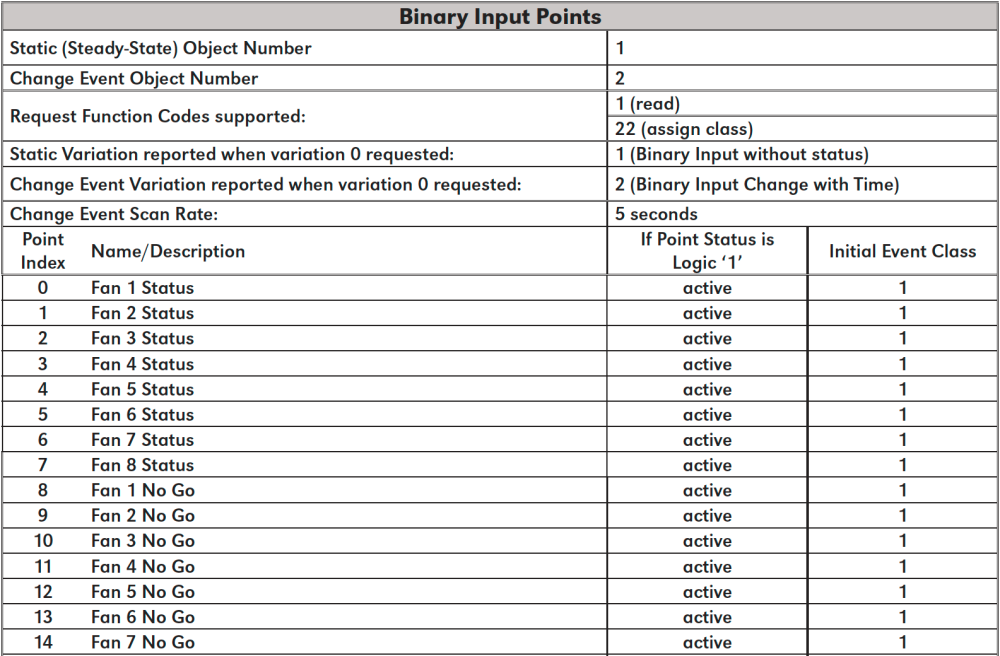The width and height of the screenshot is (1000, 656).
Task: Select the Static (Steady-State) Object Number row label
Action: pyautogui.click(x=161, y=48)
